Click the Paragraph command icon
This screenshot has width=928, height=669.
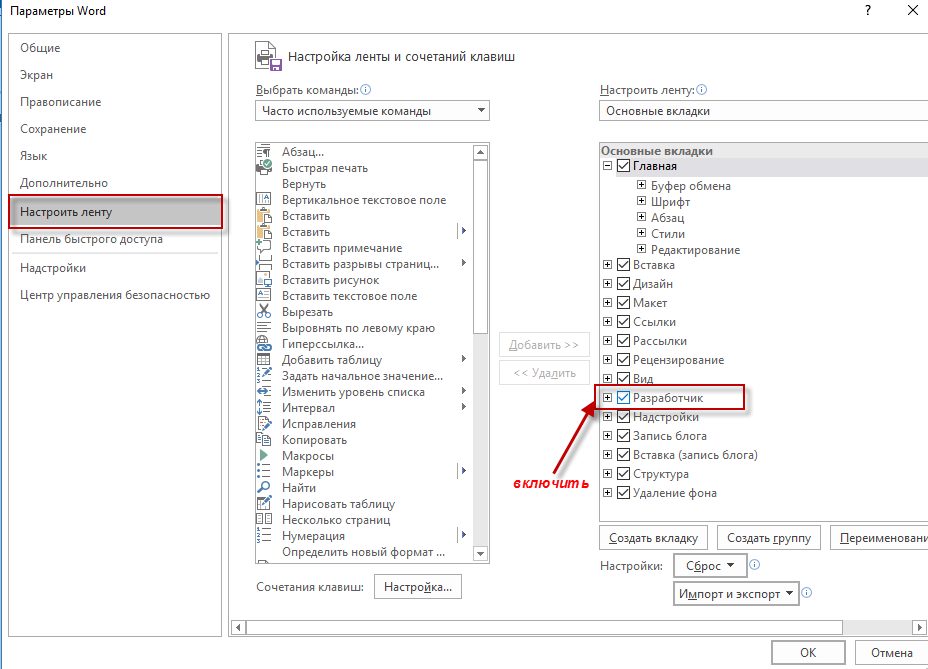click(x=263, y=152)
